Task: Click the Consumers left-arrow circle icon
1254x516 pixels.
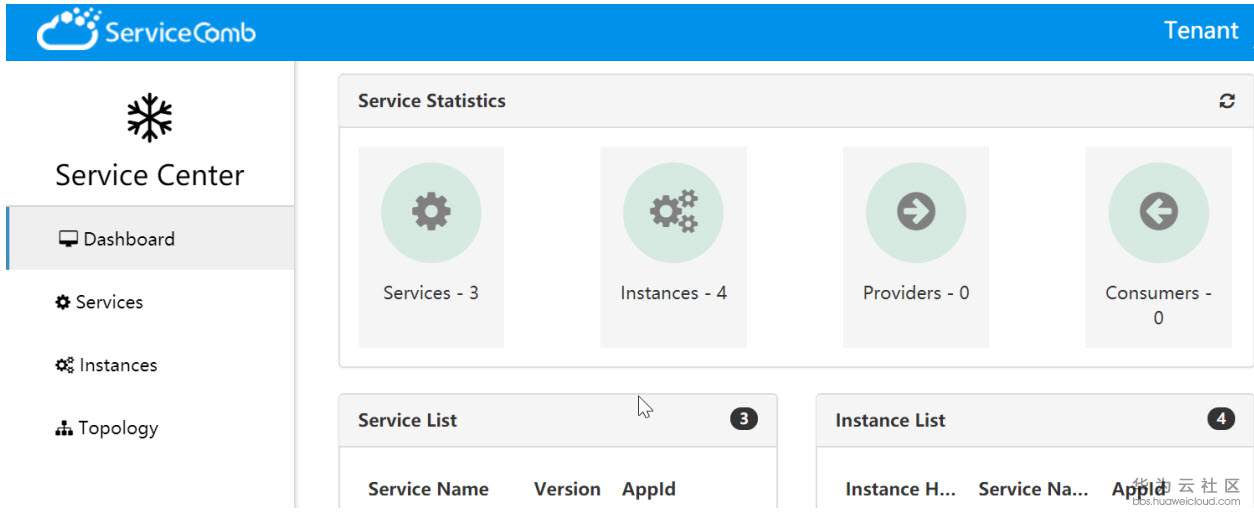Action: point(1158,212)
